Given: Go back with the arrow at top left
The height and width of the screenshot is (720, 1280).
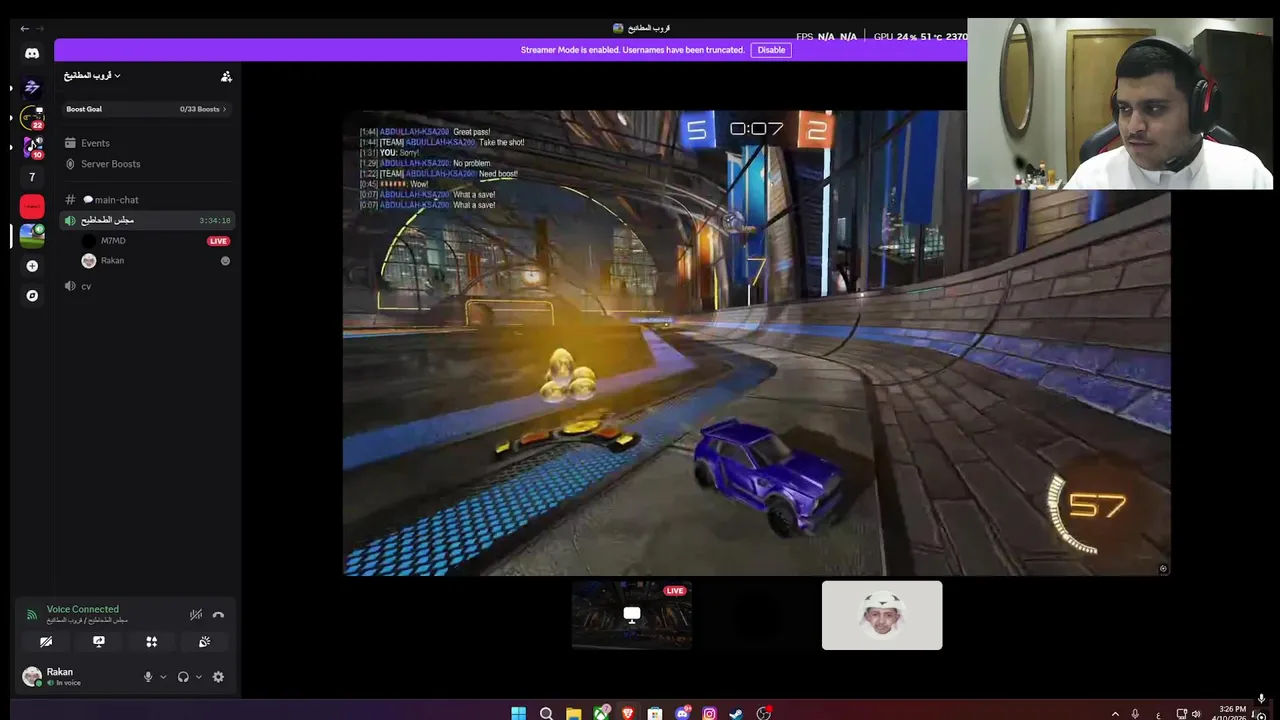Looking at the screenshot, I should pyautogui.click(x=25, y=28).
